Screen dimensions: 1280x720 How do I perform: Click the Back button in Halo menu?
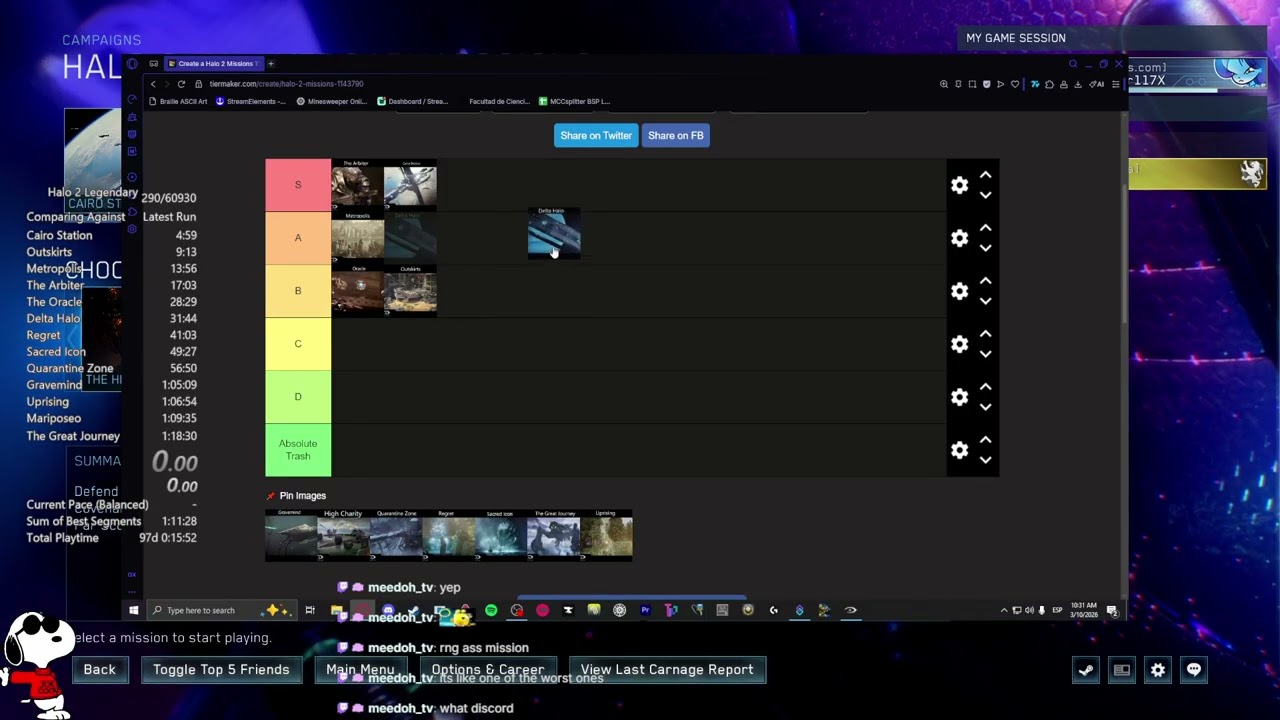99,670
